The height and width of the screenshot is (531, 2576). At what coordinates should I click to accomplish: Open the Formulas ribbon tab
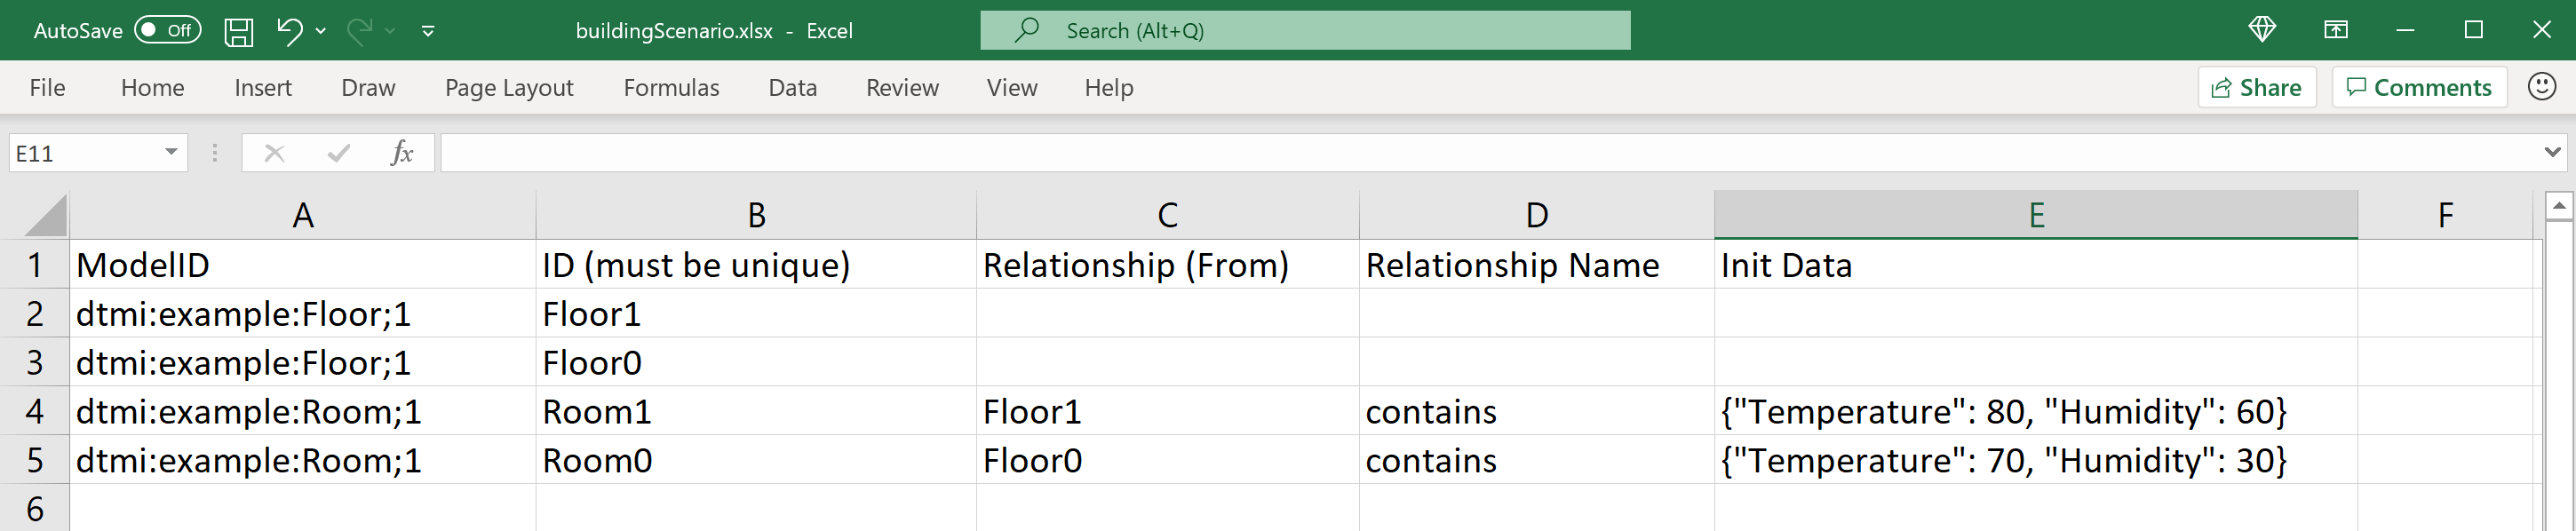(x=671, y=88)
